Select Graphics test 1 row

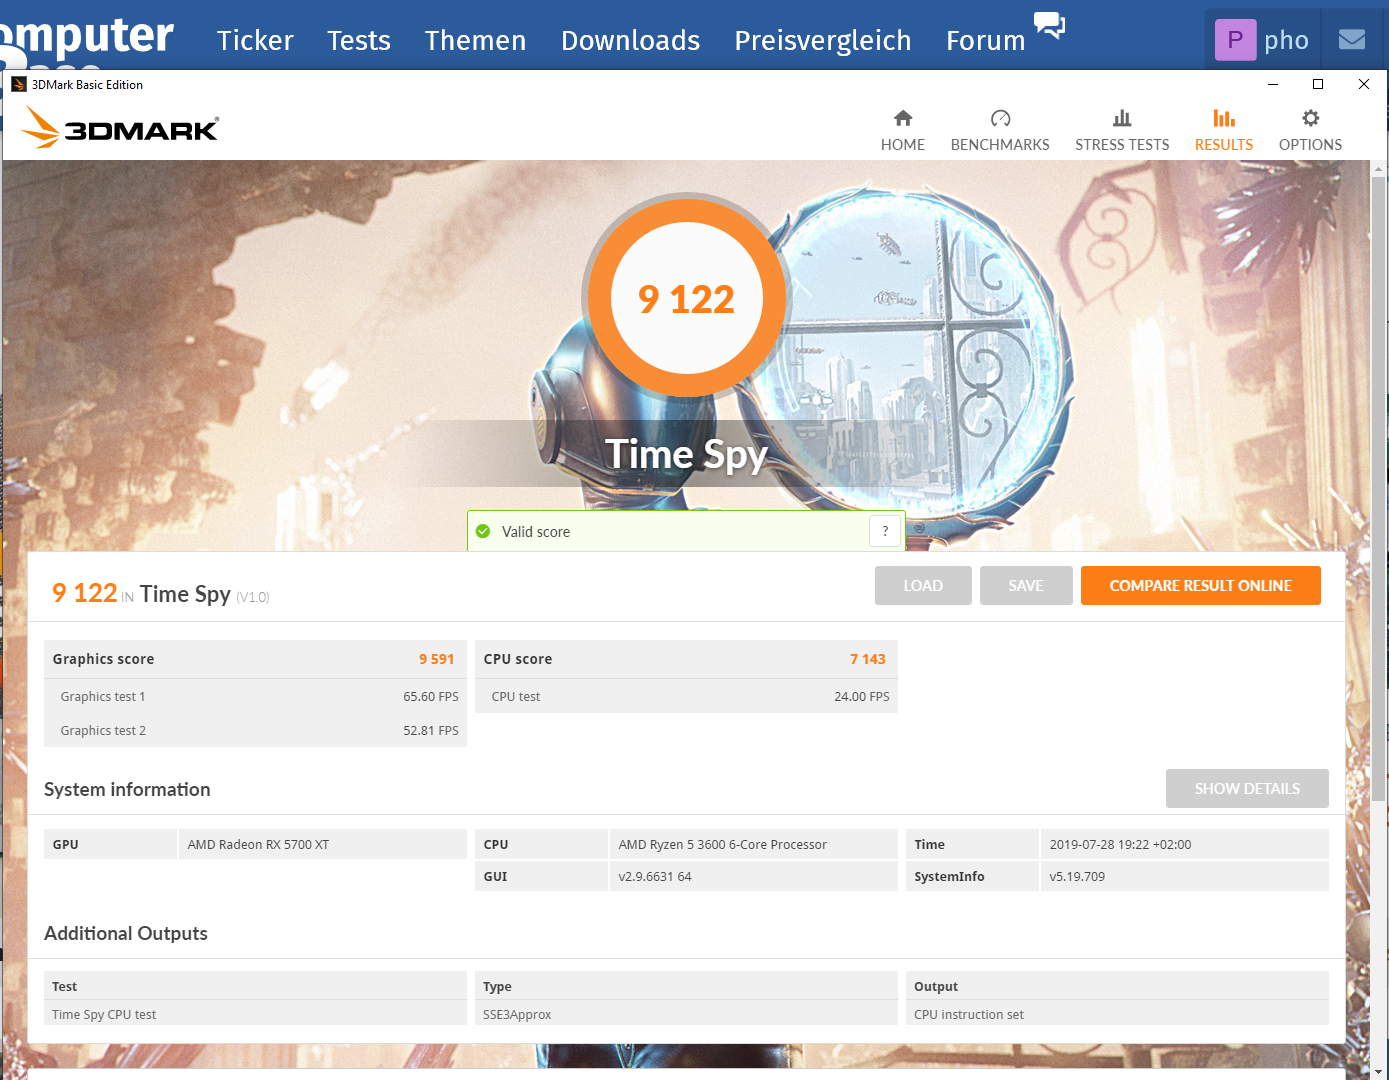point(256,696)
